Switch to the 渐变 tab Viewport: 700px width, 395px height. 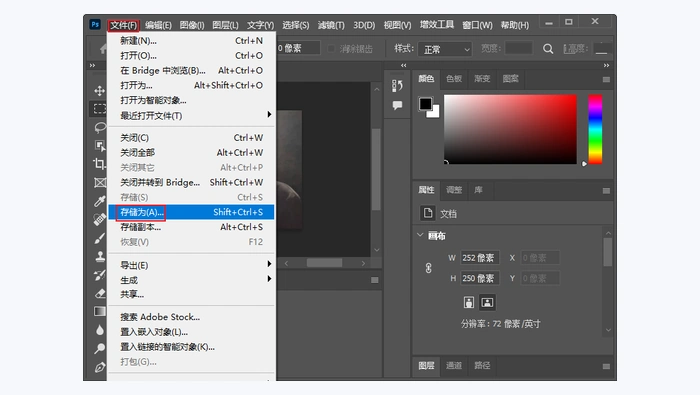(x=482, y=79)
